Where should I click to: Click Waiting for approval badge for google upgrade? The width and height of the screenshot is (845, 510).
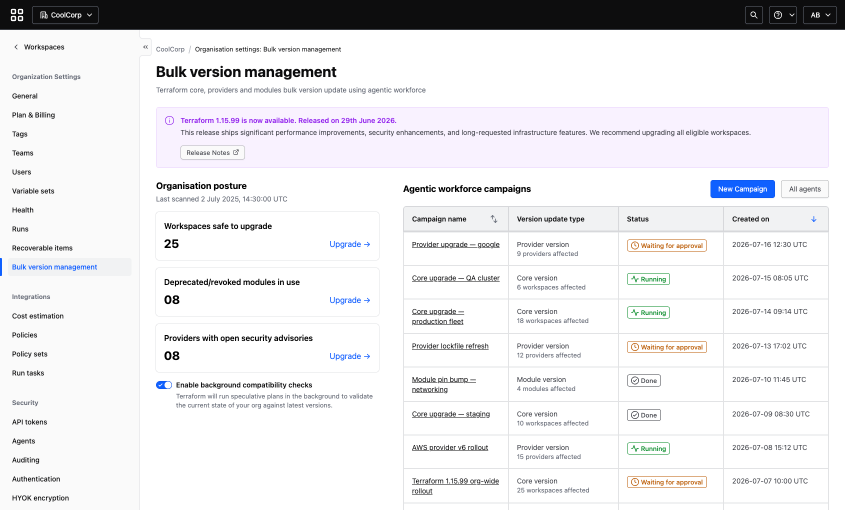pyautogui.click(x=667, y=245)
